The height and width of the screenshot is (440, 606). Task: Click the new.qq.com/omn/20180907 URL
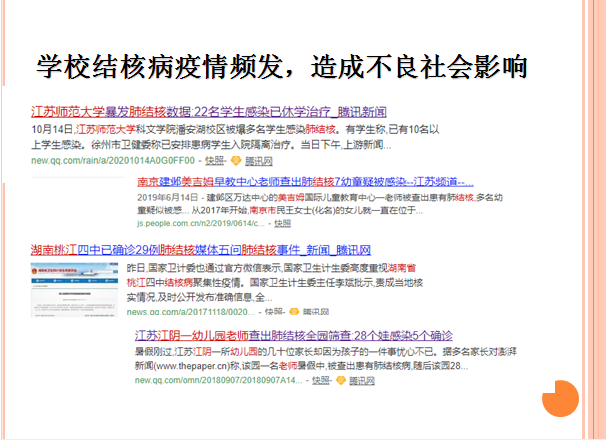pyautogui.click(x=218, y=380)
